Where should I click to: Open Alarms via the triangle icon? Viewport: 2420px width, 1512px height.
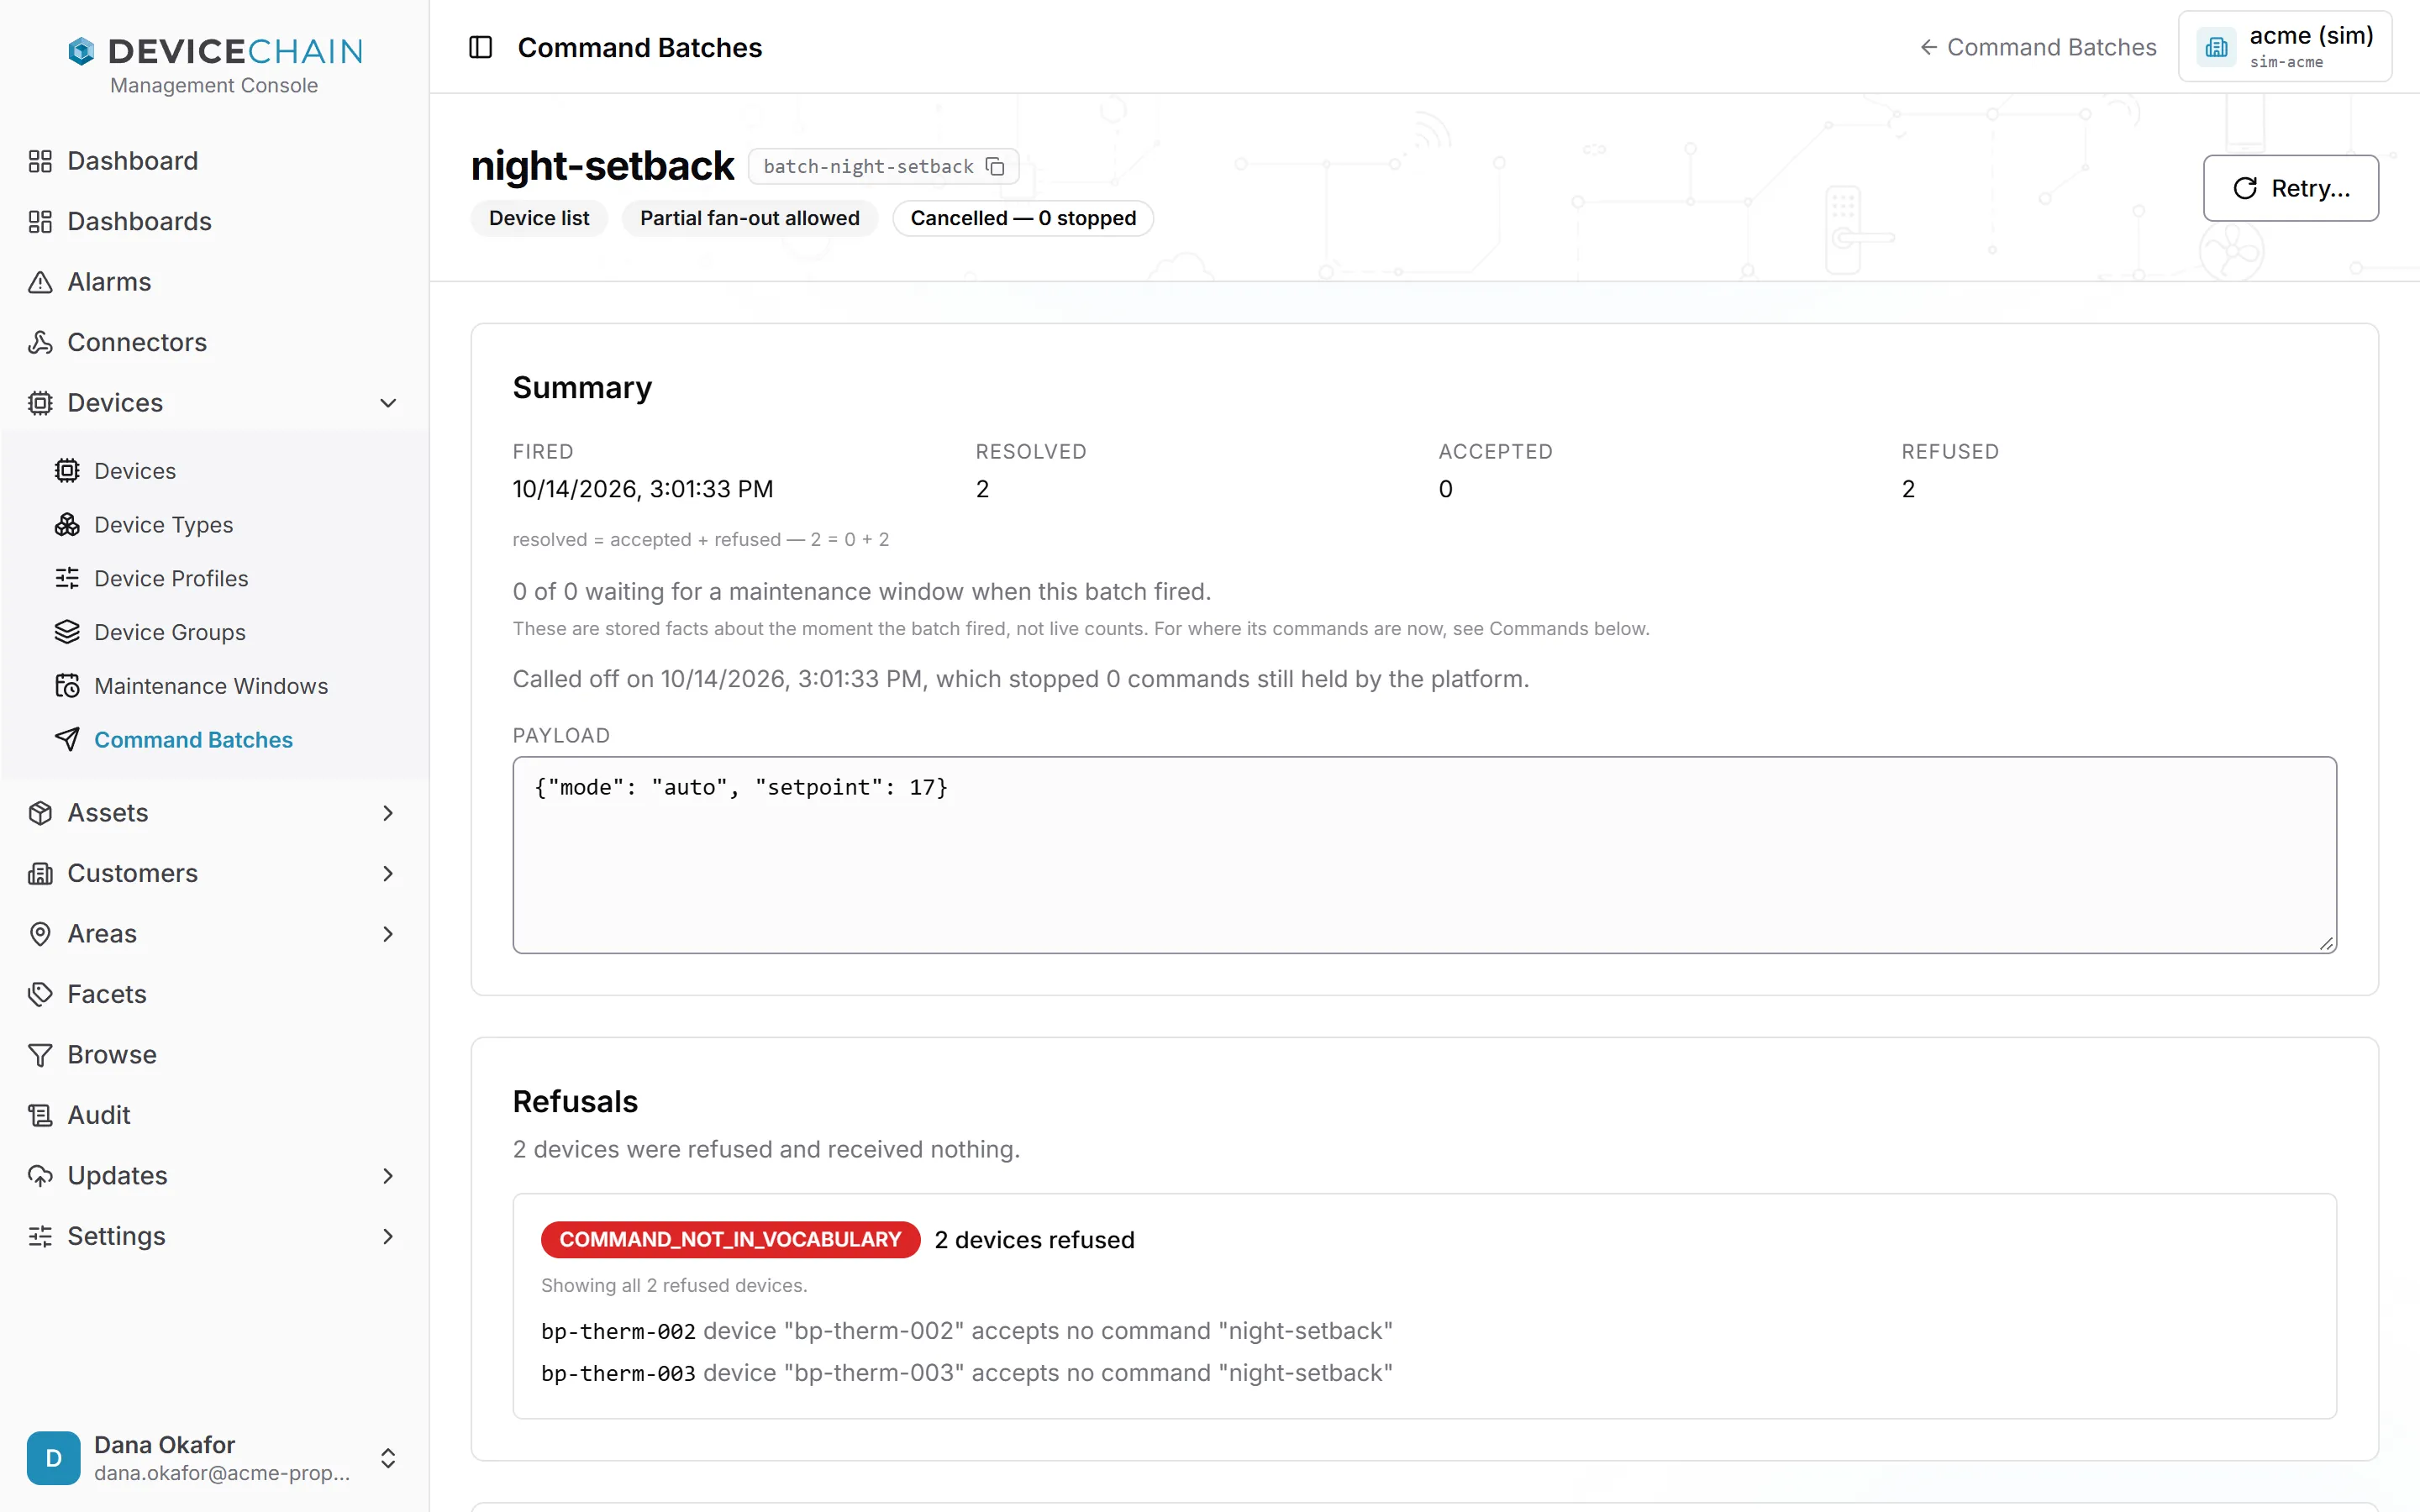[40, 282]
